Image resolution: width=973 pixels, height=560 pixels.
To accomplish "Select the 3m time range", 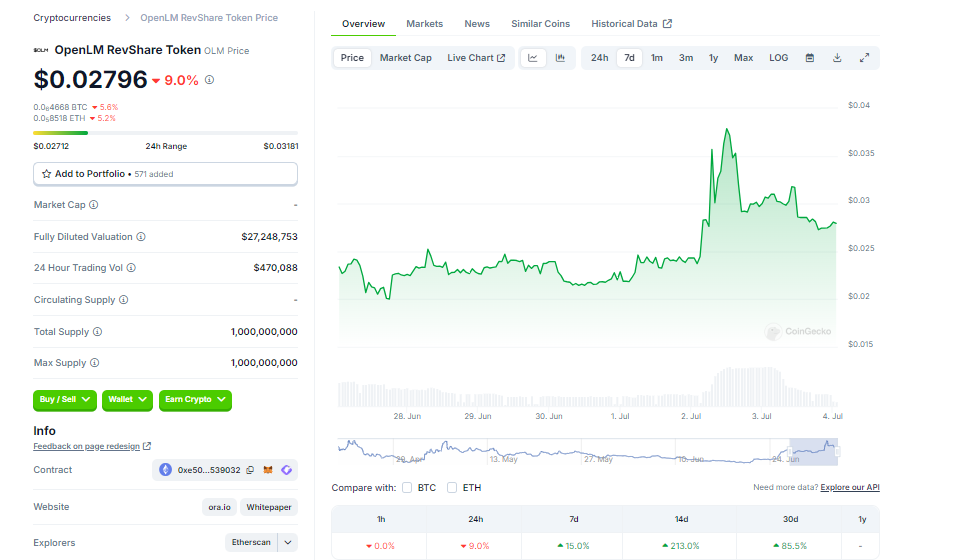I will [686, 58].
